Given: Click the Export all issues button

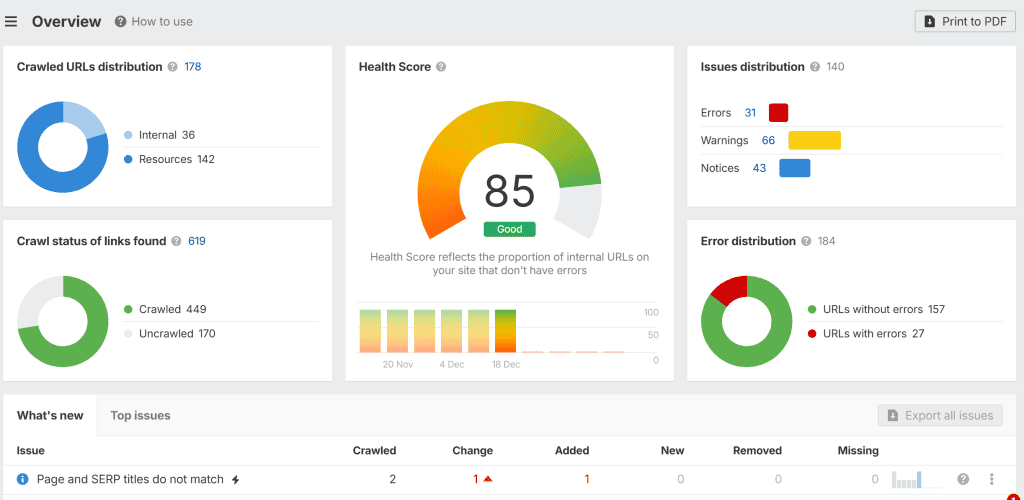Looking at the screenshot, I should pyautogui.click(x=940, y=415).
